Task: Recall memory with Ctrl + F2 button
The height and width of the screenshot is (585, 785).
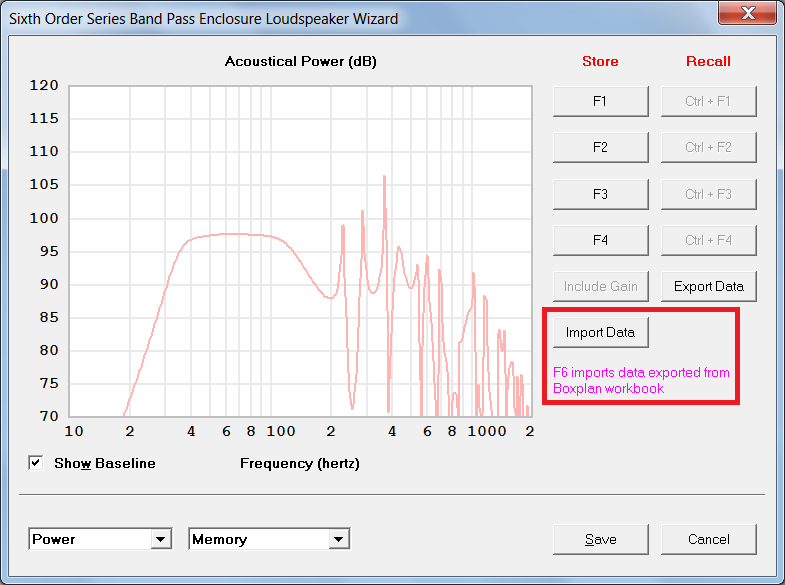Action: click(x=708, y=148)
